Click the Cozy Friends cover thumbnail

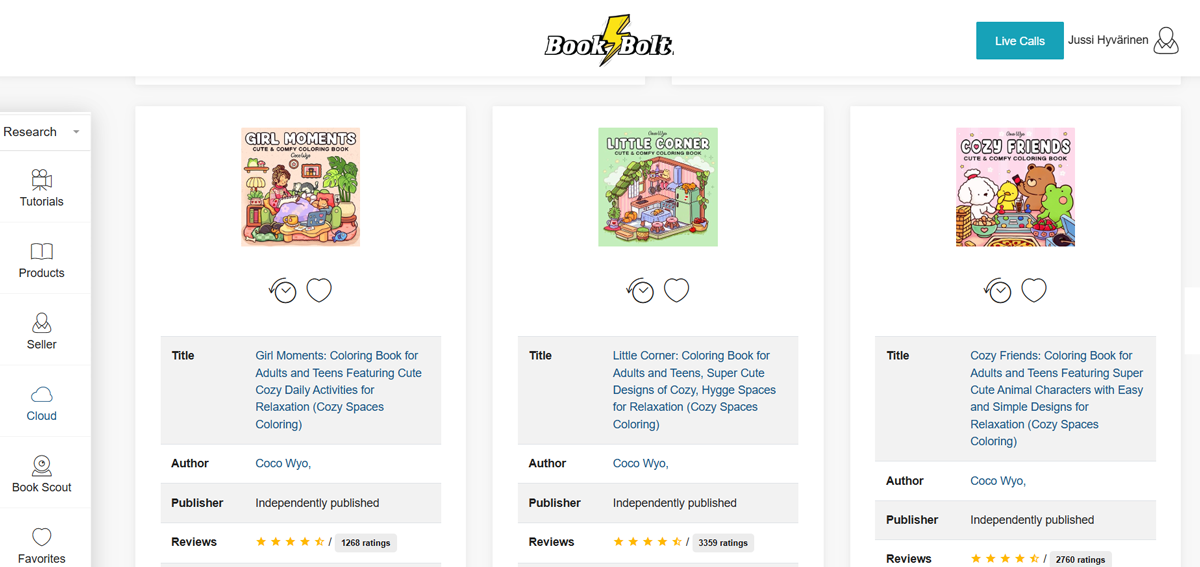click(x=1015, y=187)
